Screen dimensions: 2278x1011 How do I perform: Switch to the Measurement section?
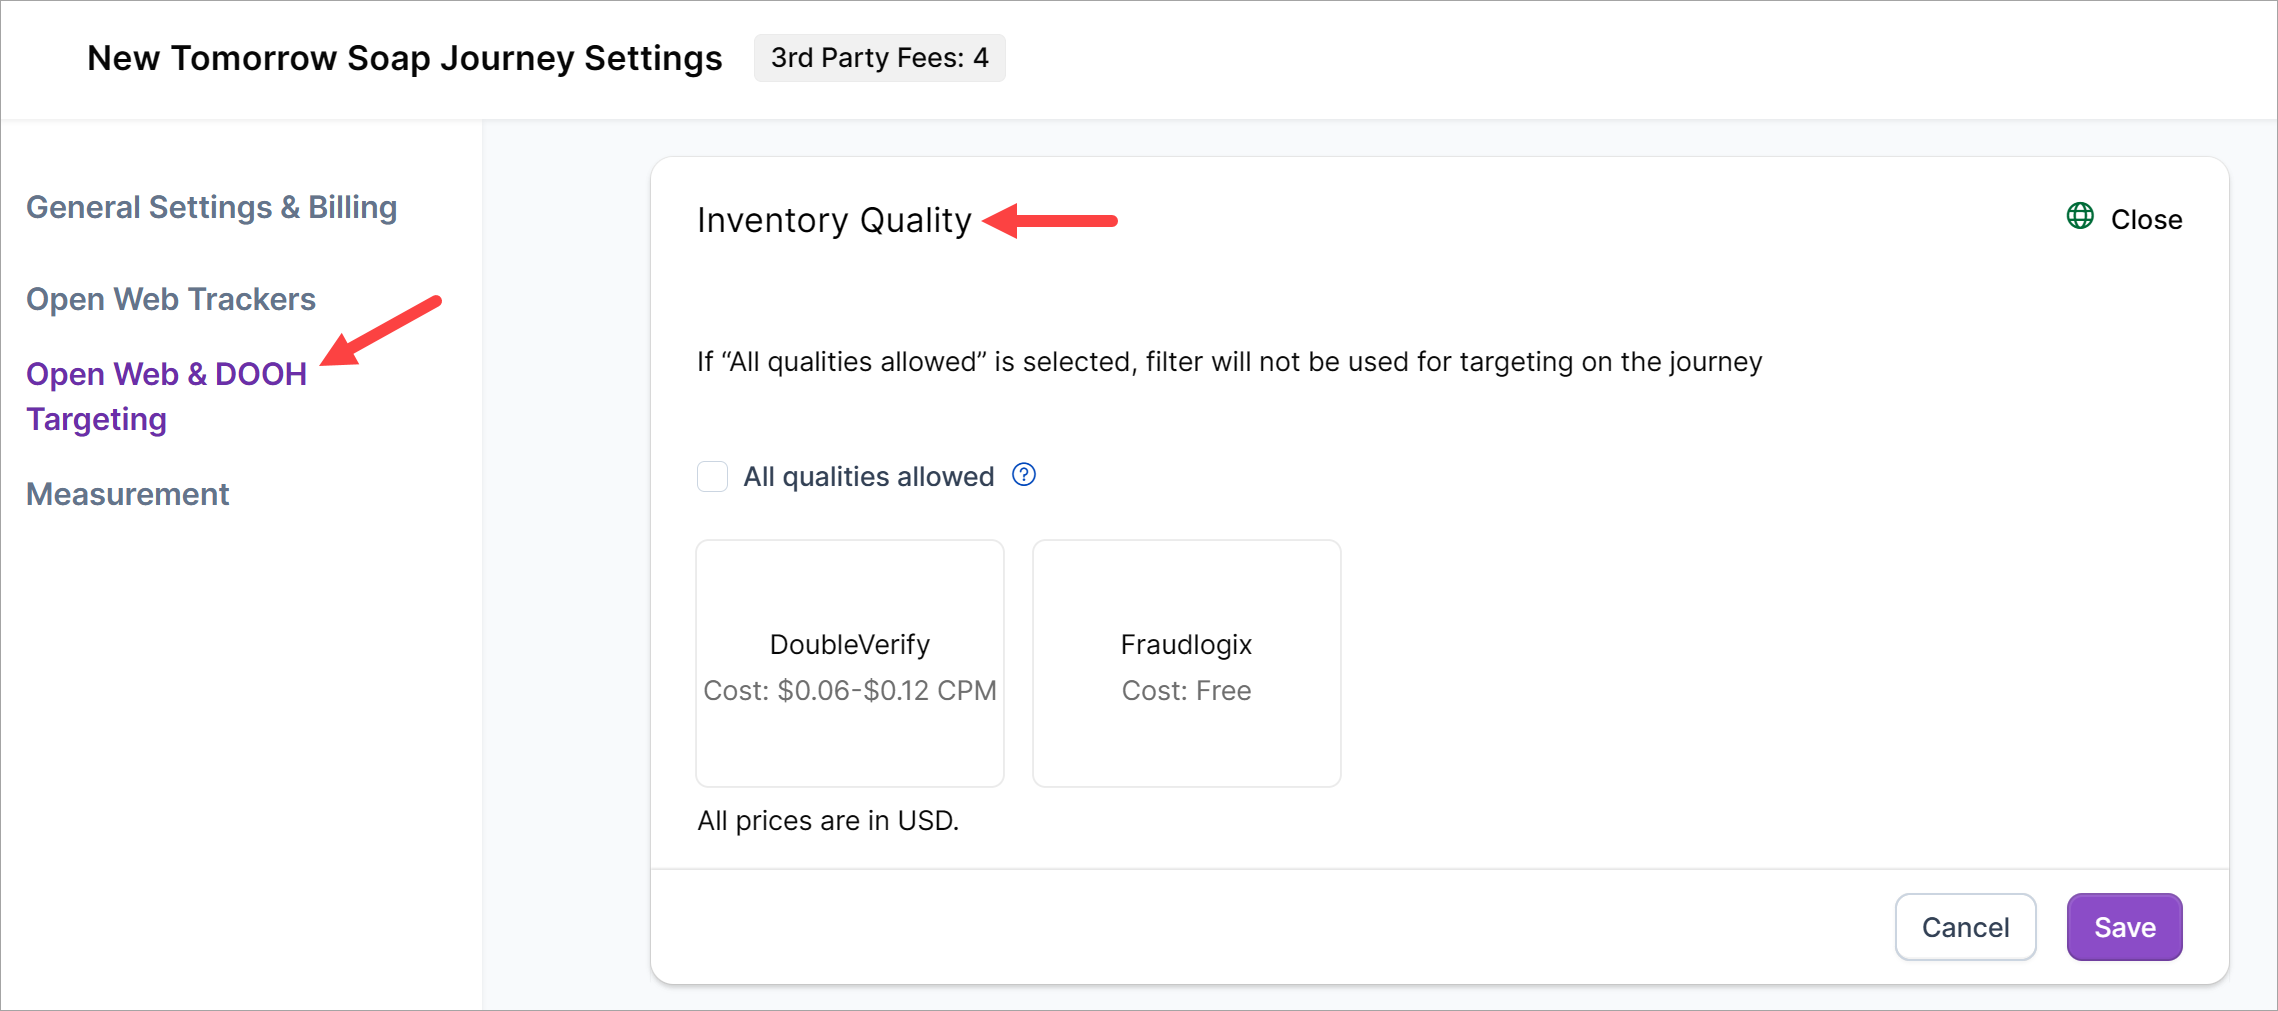tap(128, 494)
